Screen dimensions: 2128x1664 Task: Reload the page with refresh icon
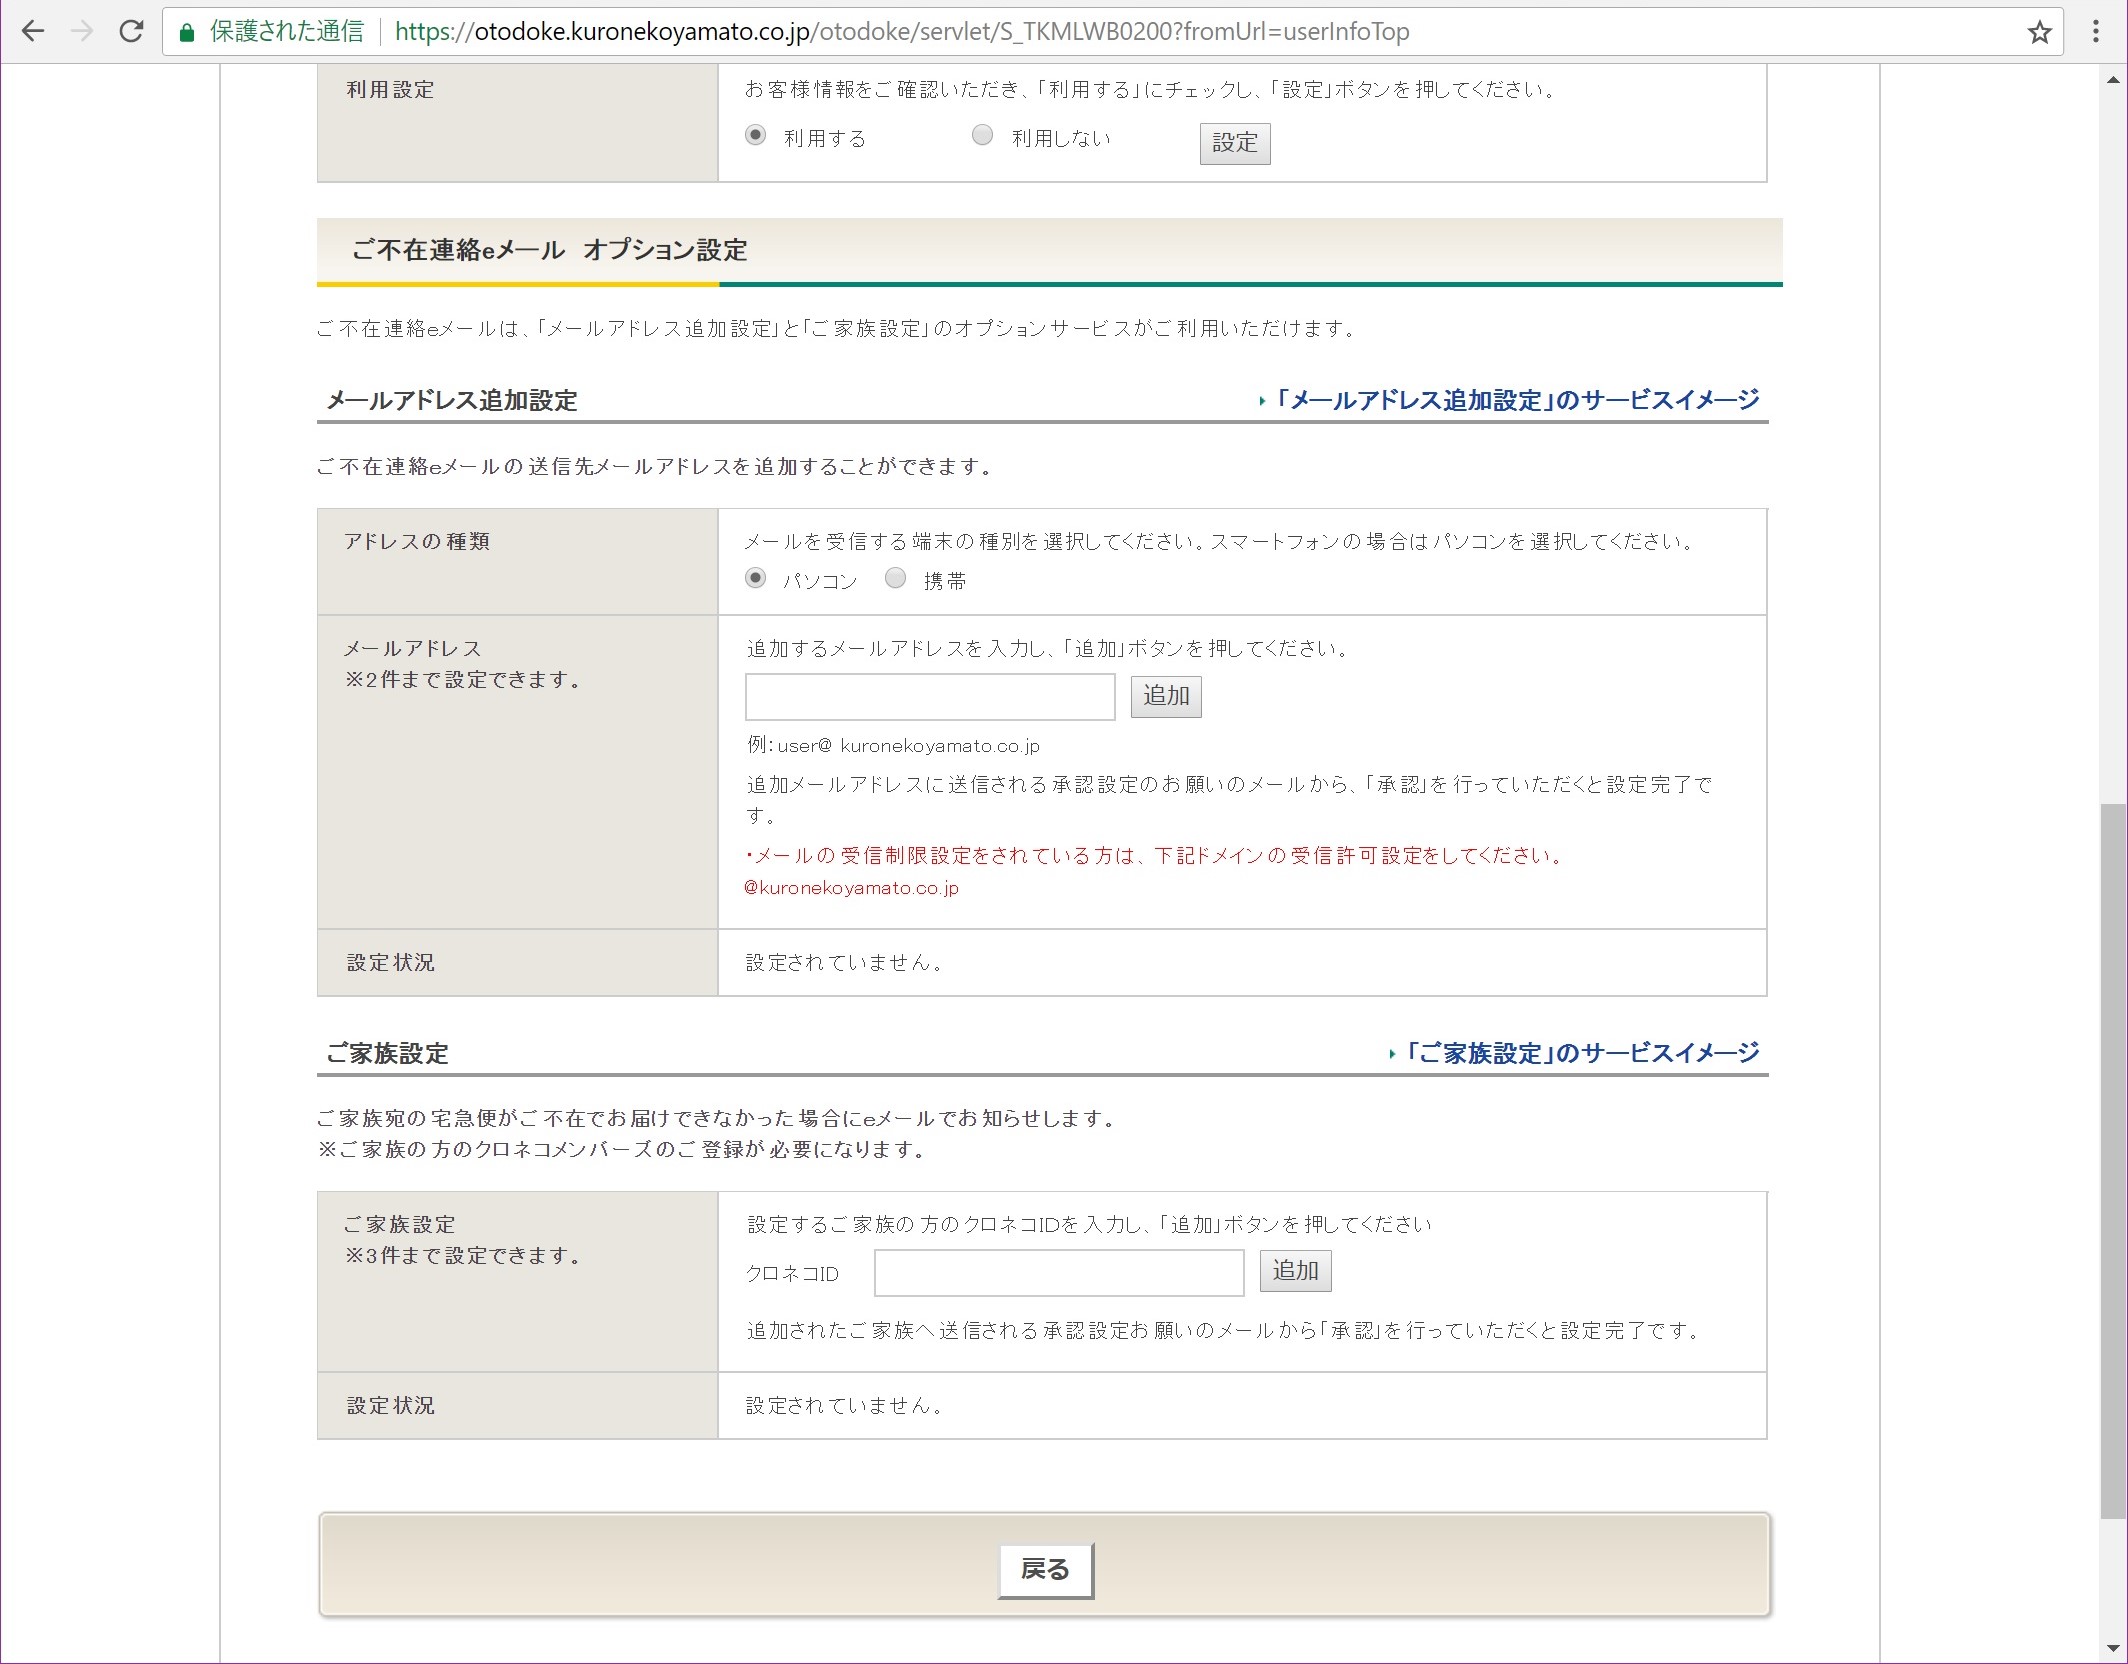pyautogui.click(x=131, y=32)
